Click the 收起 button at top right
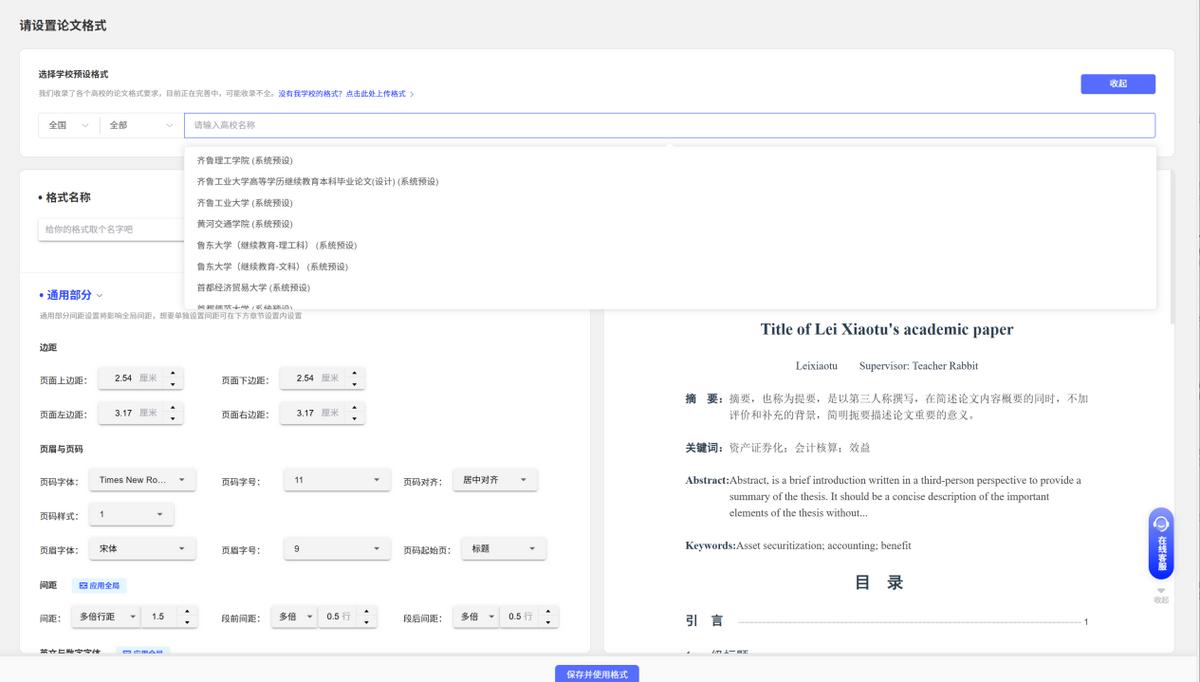The height and width of the screenshot is (682, 1200). pyautogui.click(x=1117, y=84)
